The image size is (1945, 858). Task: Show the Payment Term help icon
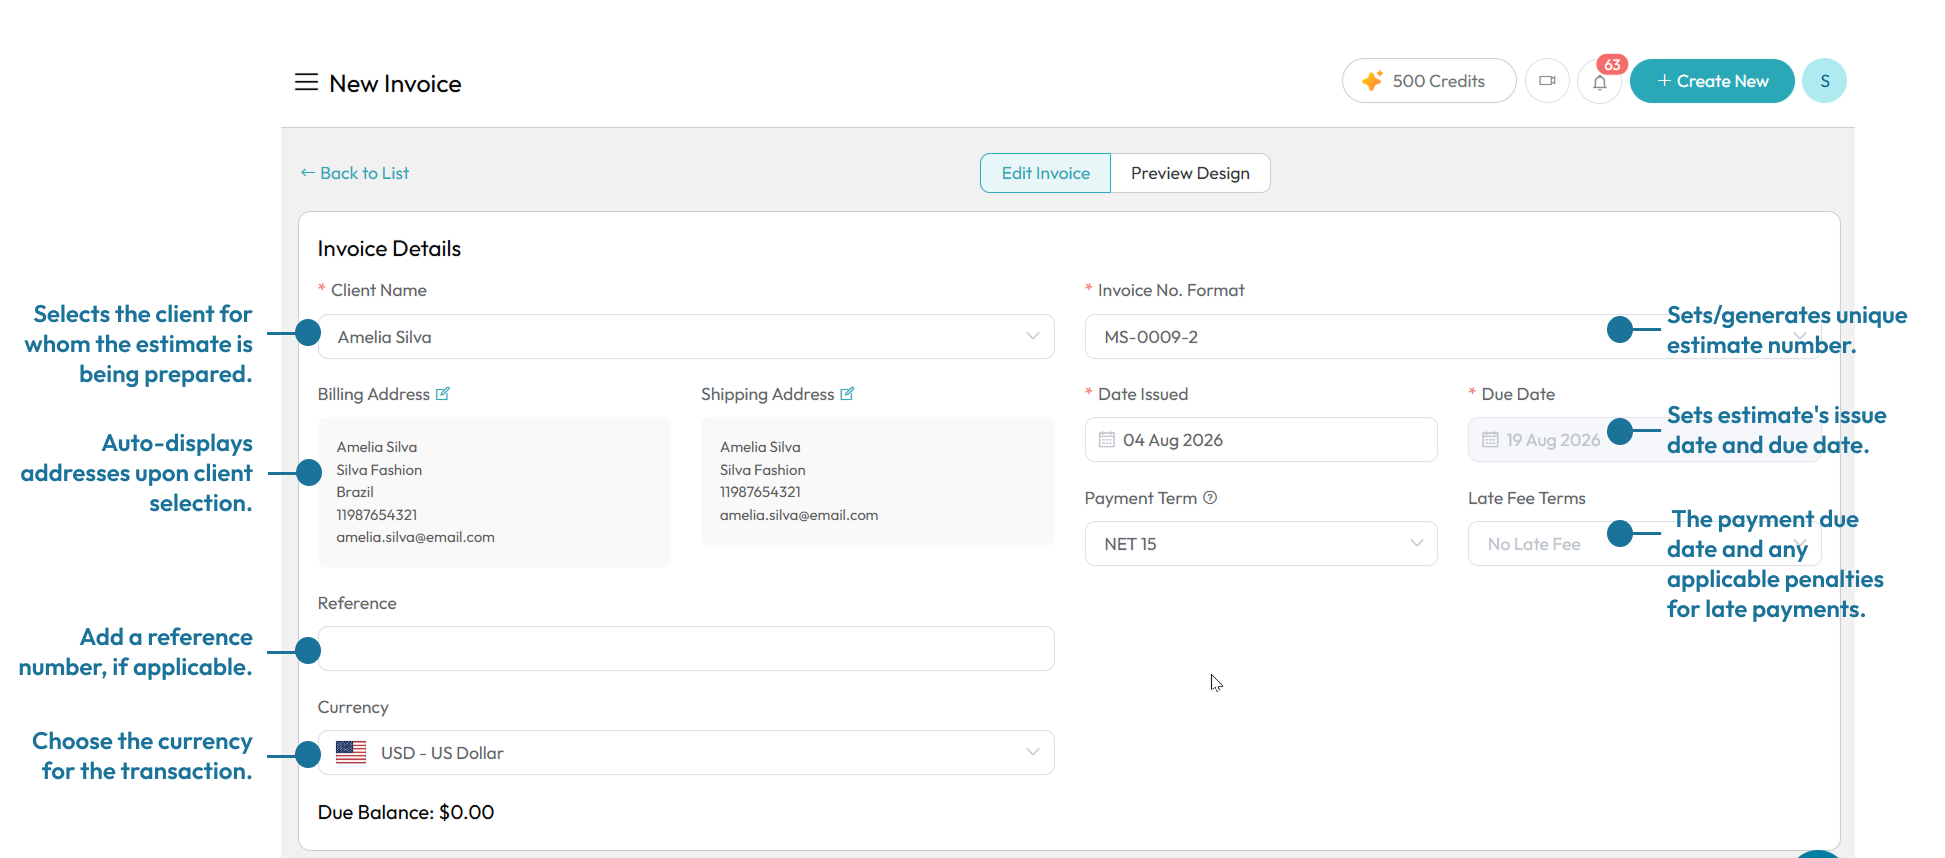click(1210, 498)
